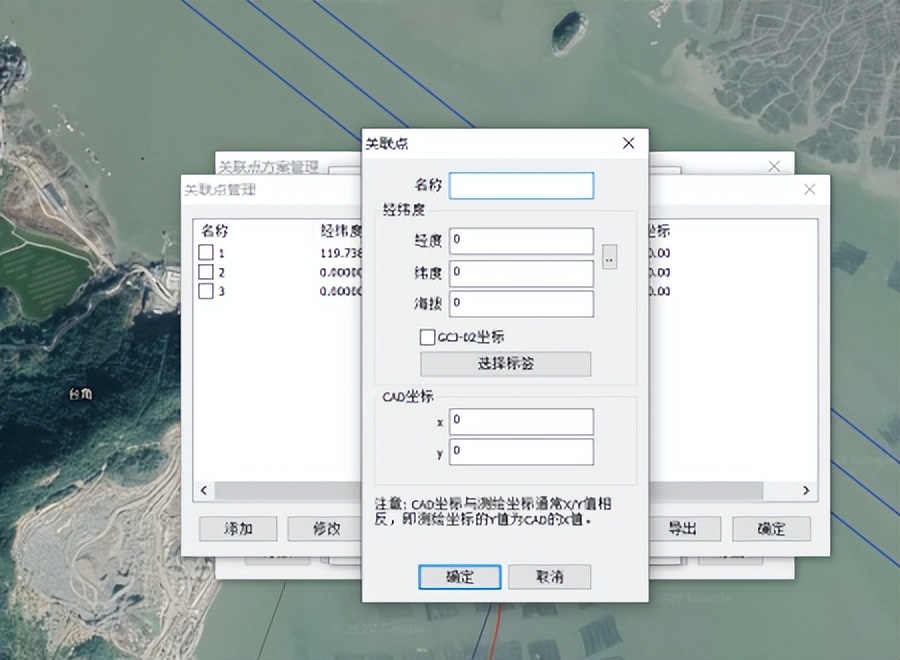Click the 修改 button to edit a point
Screen dimensions: 900x660
[x=324, y=529]
